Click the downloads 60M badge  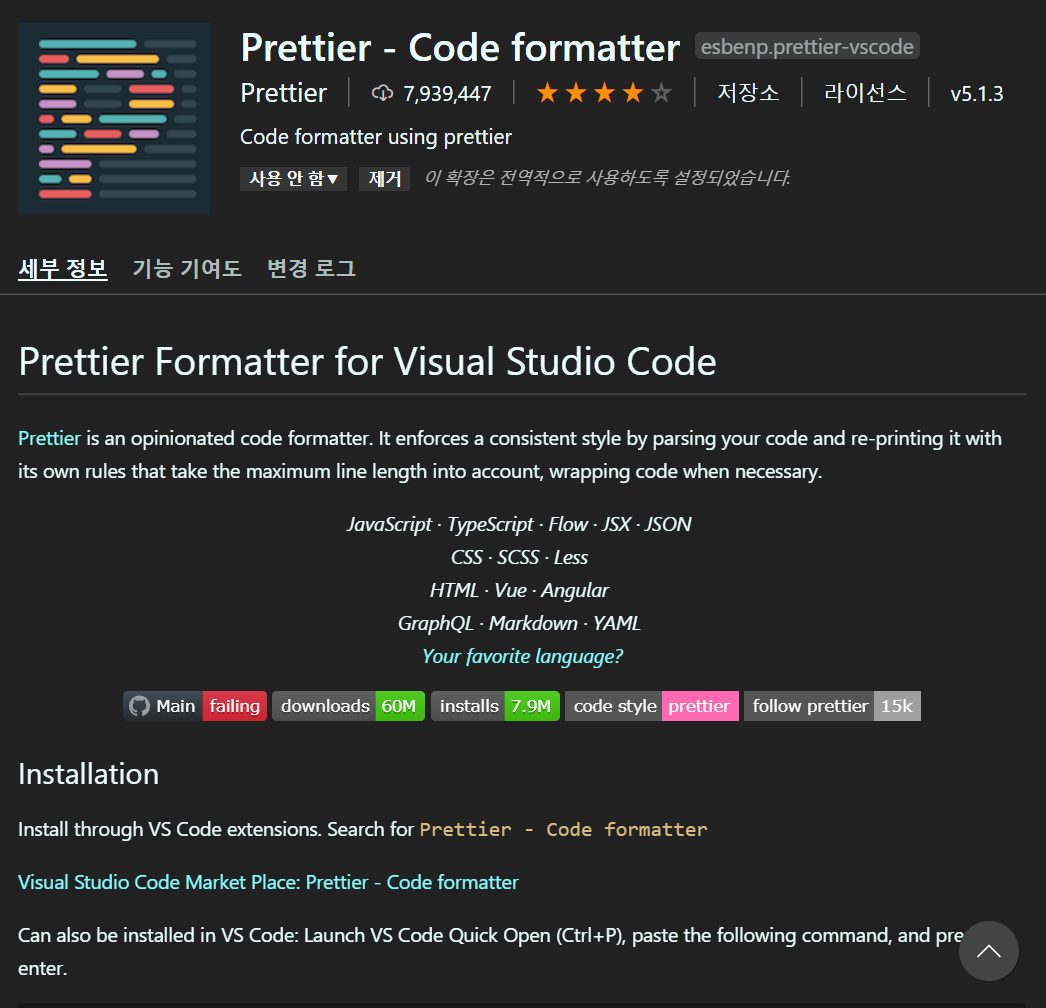pos(348,706)
